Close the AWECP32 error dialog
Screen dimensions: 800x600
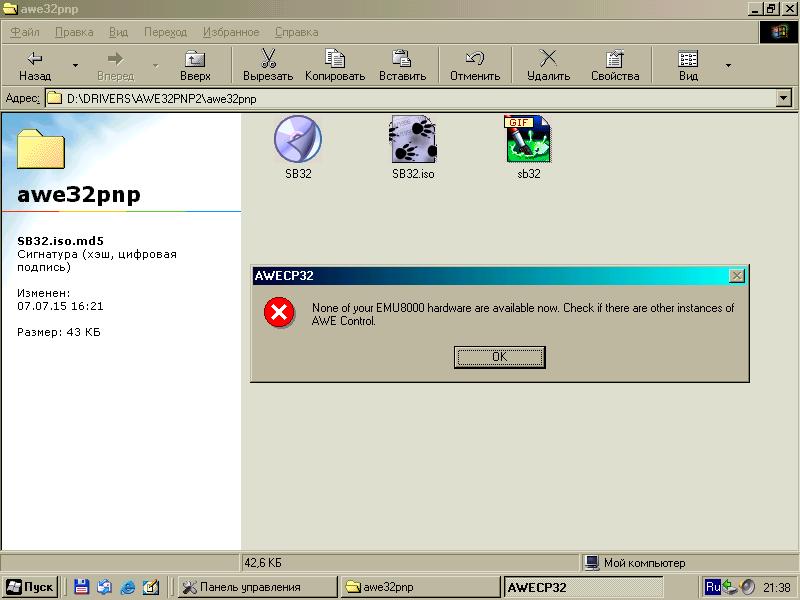click(x=737, y=276)
